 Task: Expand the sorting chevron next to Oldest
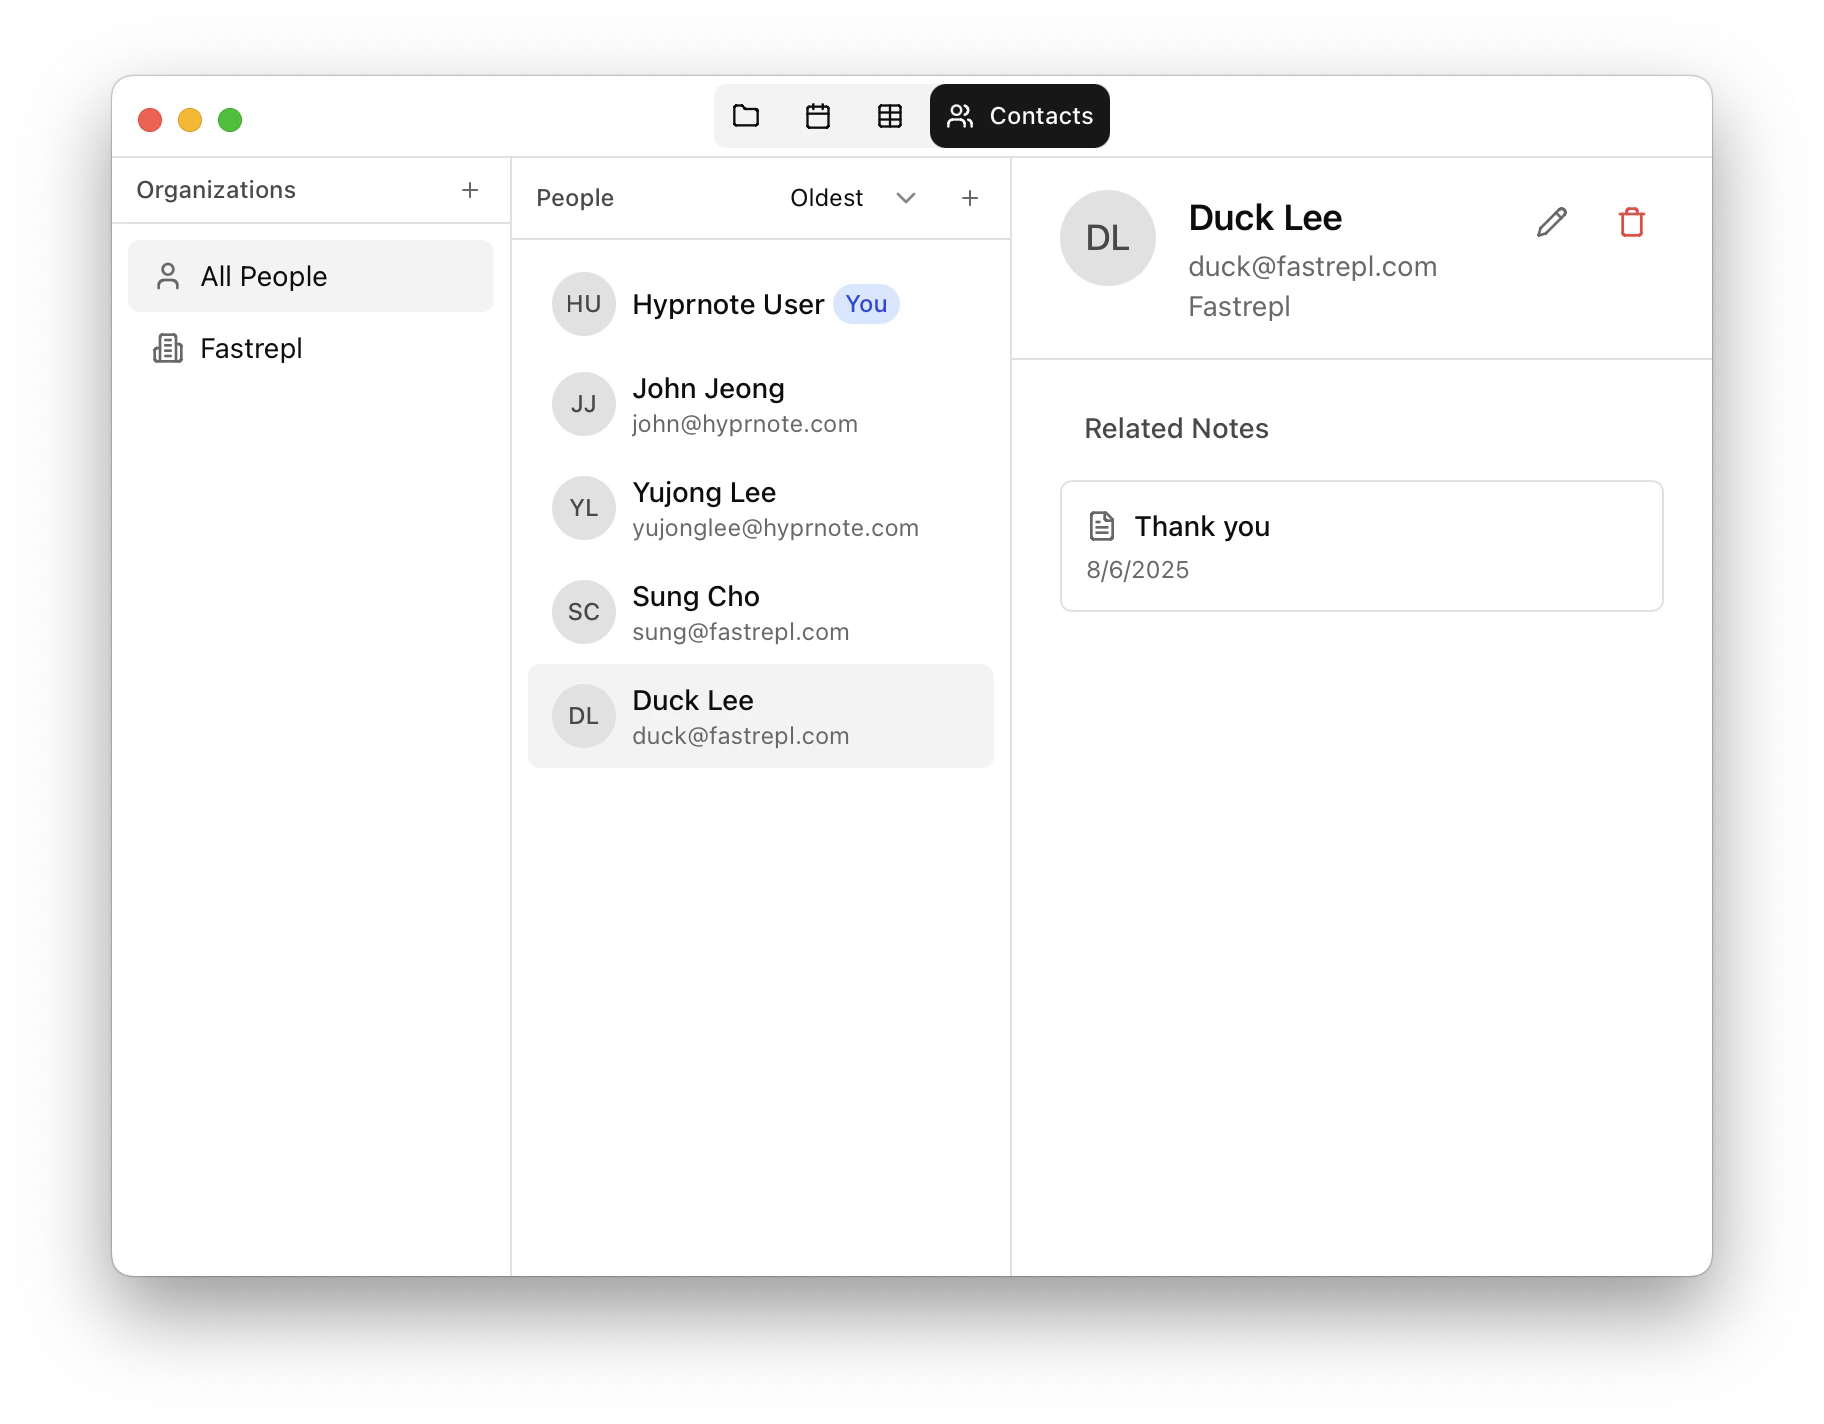pyautogui.click(x=905, y=198)
